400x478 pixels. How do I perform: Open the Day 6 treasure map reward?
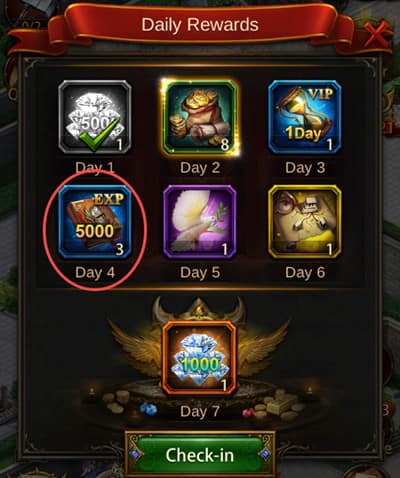pyautogui.click(x=305, y=222)
